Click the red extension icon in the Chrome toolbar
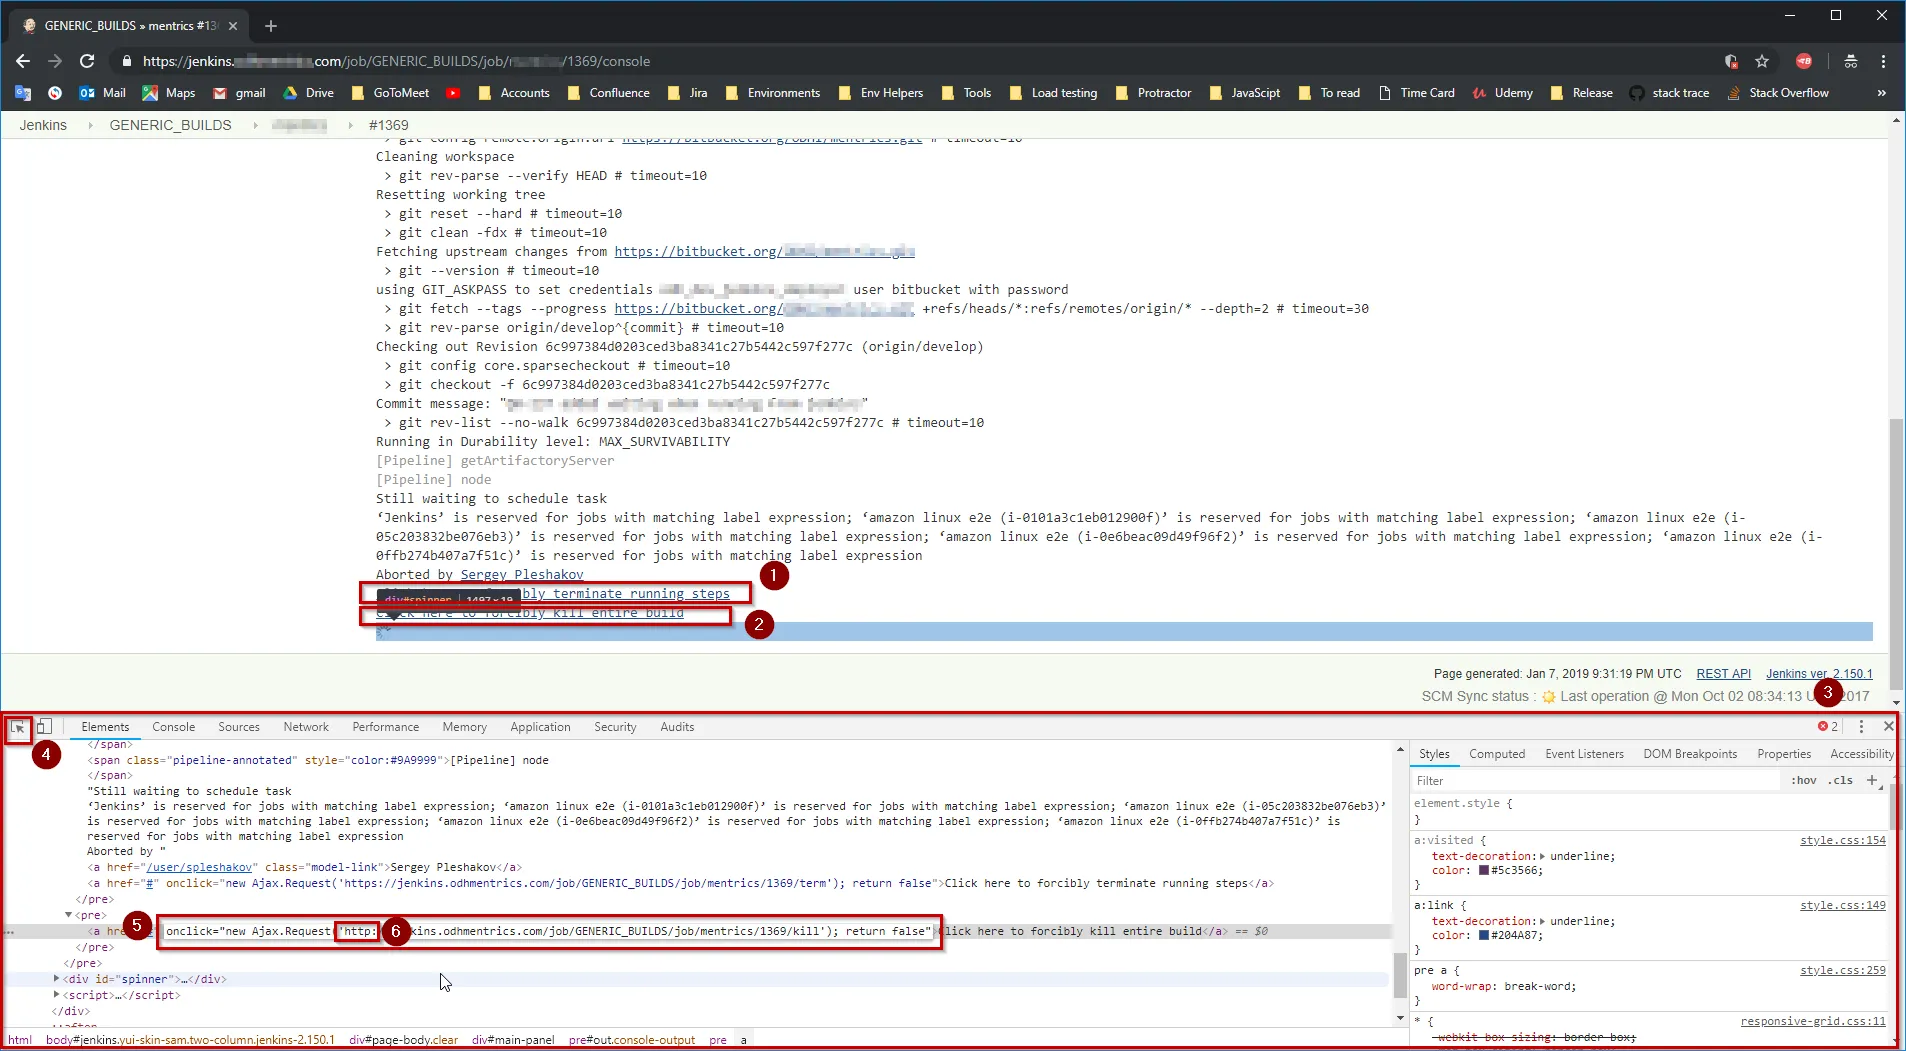 tap(1804, 61)
